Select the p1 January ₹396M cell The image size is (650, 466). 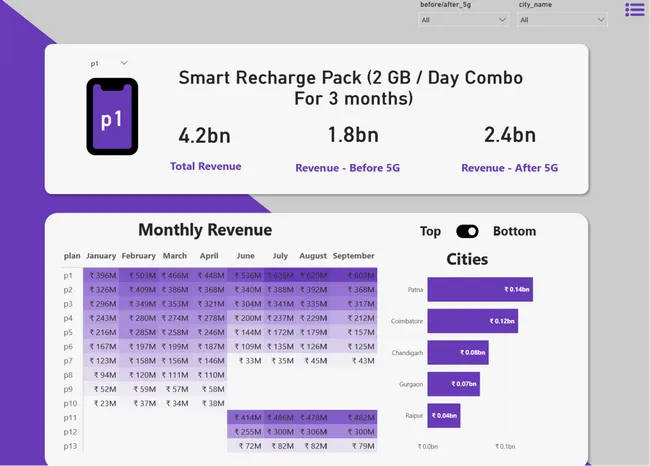pyautogui.click(x=103, y=275)
